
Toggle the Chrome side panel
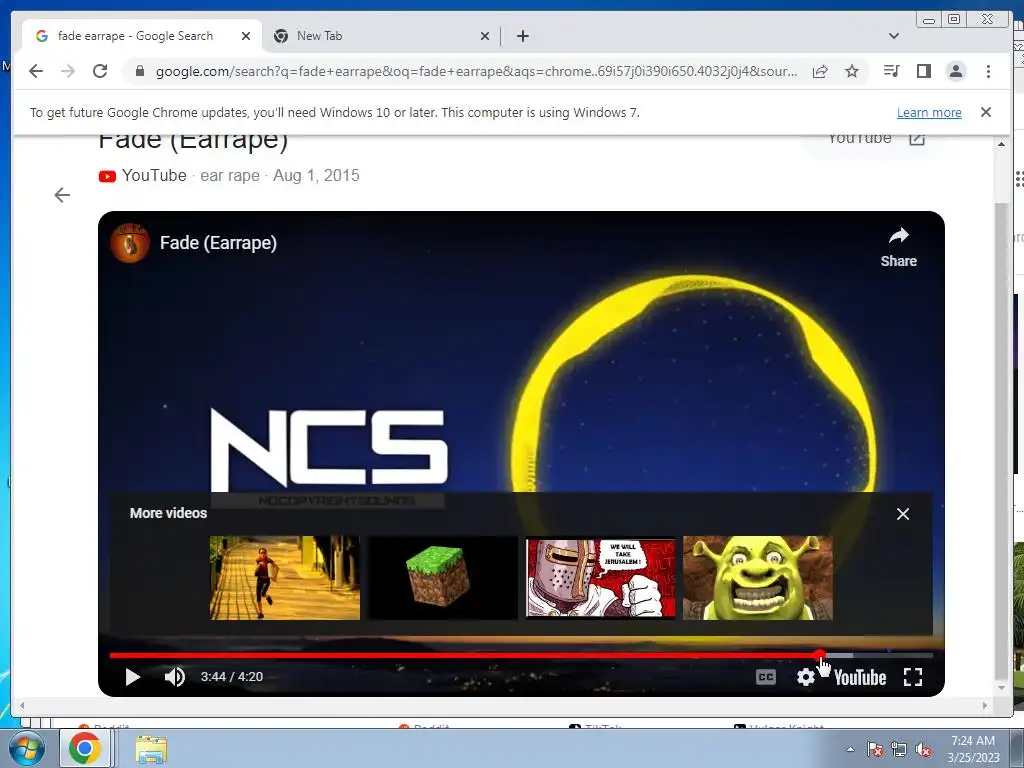(923, 71)
